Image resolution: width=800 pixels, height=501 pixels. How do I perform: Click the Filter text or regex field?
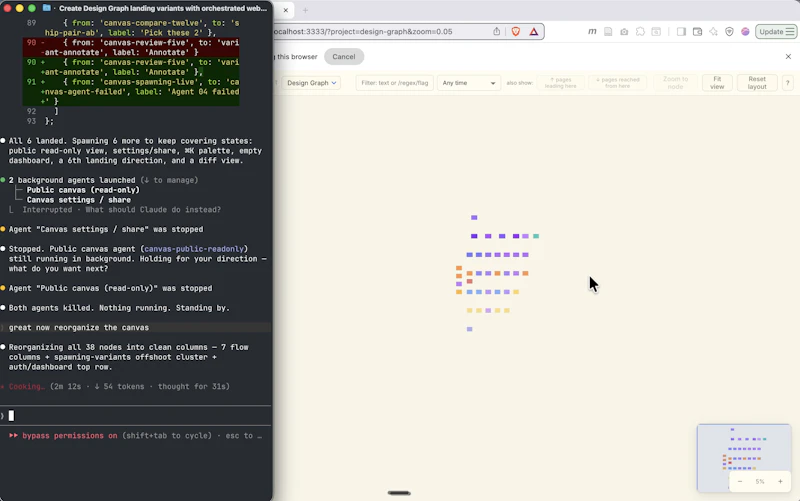[395, 83]
